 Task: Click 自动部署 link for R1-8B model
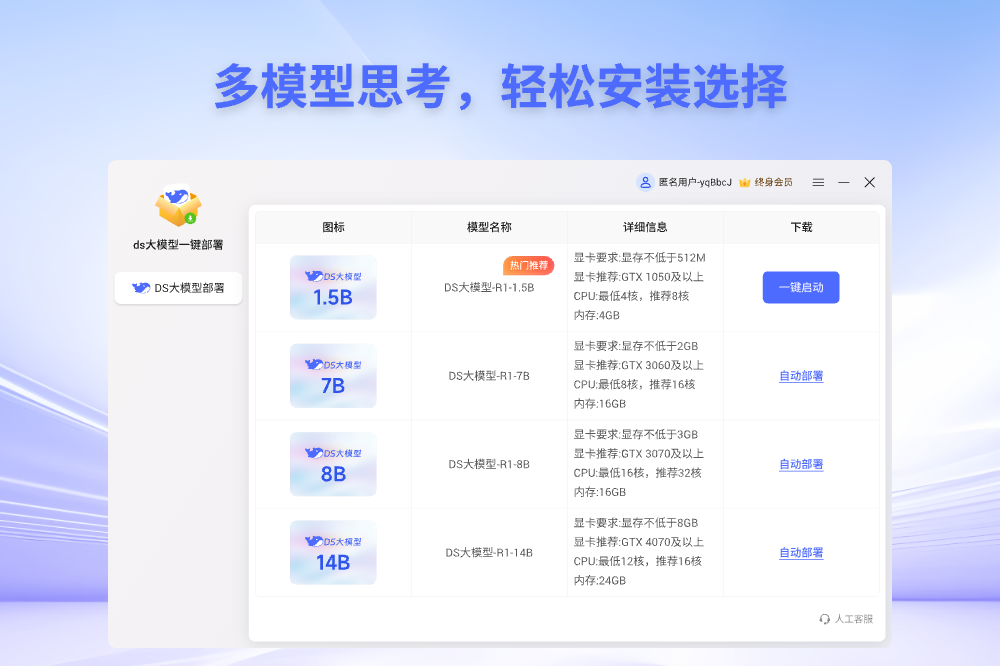click(x=800, y=464)
